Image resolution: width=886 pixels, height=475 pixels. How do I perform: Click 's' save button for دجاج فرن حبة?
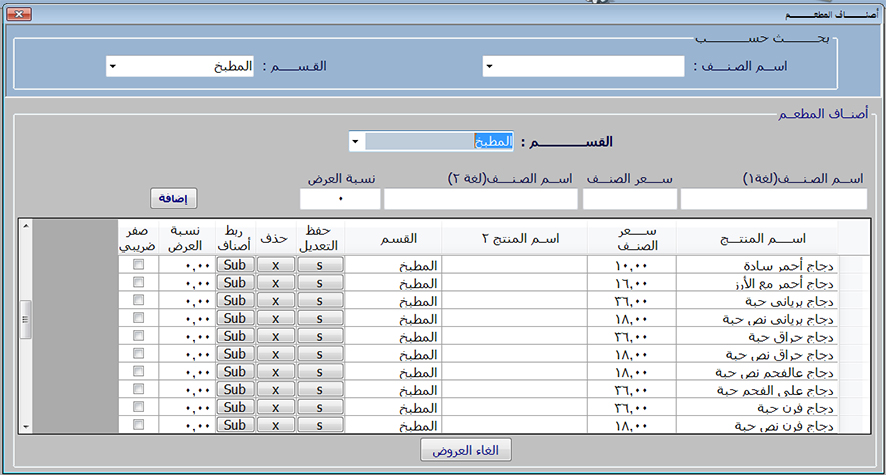pyautogui.click(x=319, y=408)
